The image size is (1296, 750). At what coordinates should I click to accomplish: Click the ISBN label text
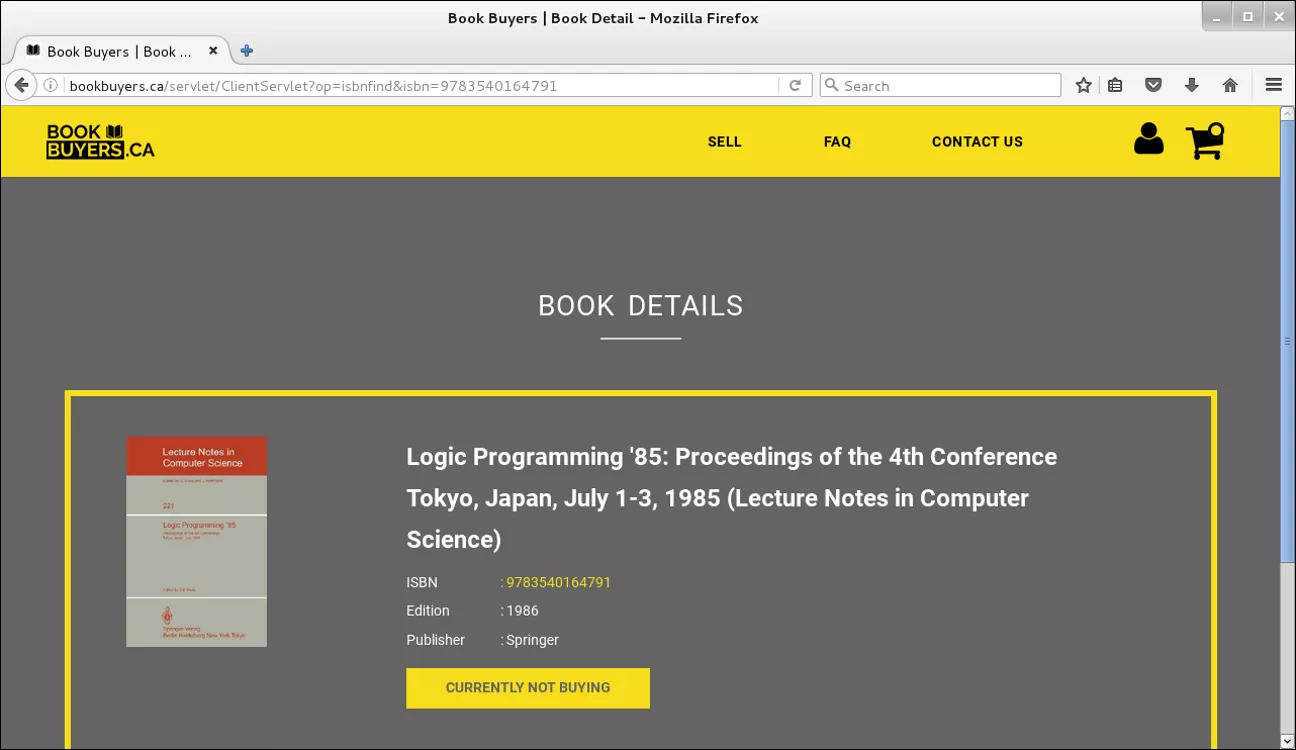coord(422,582)
